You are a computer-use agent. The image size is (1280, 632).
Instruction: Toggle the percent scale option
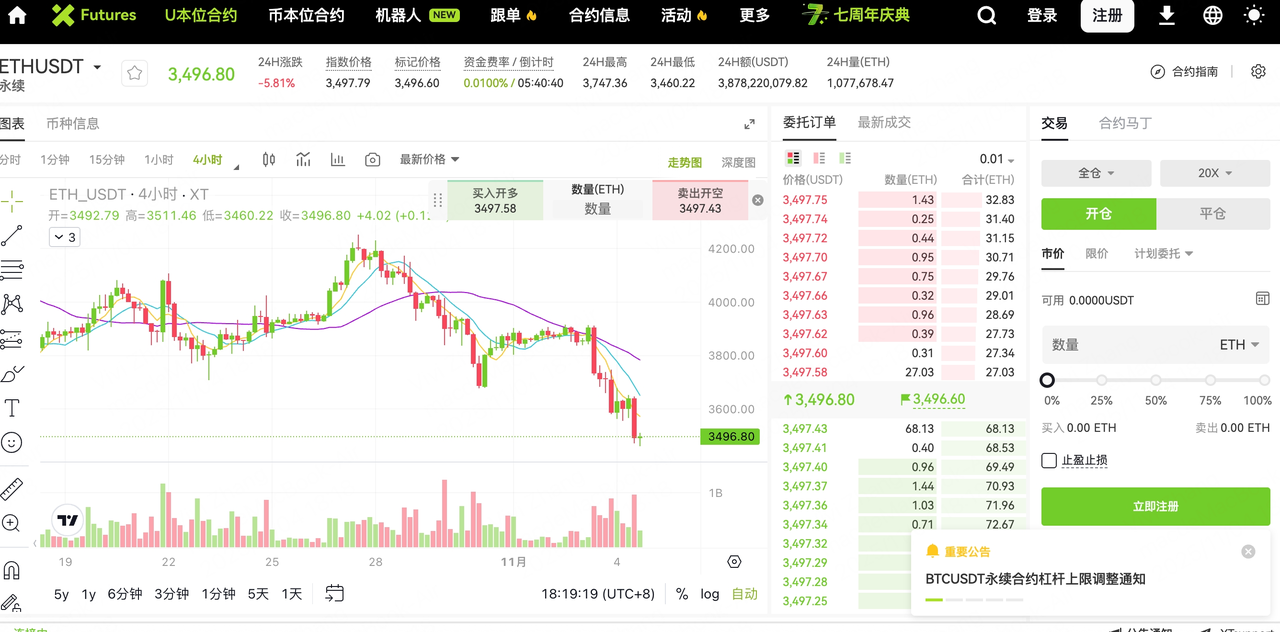[x=682, y=594]
